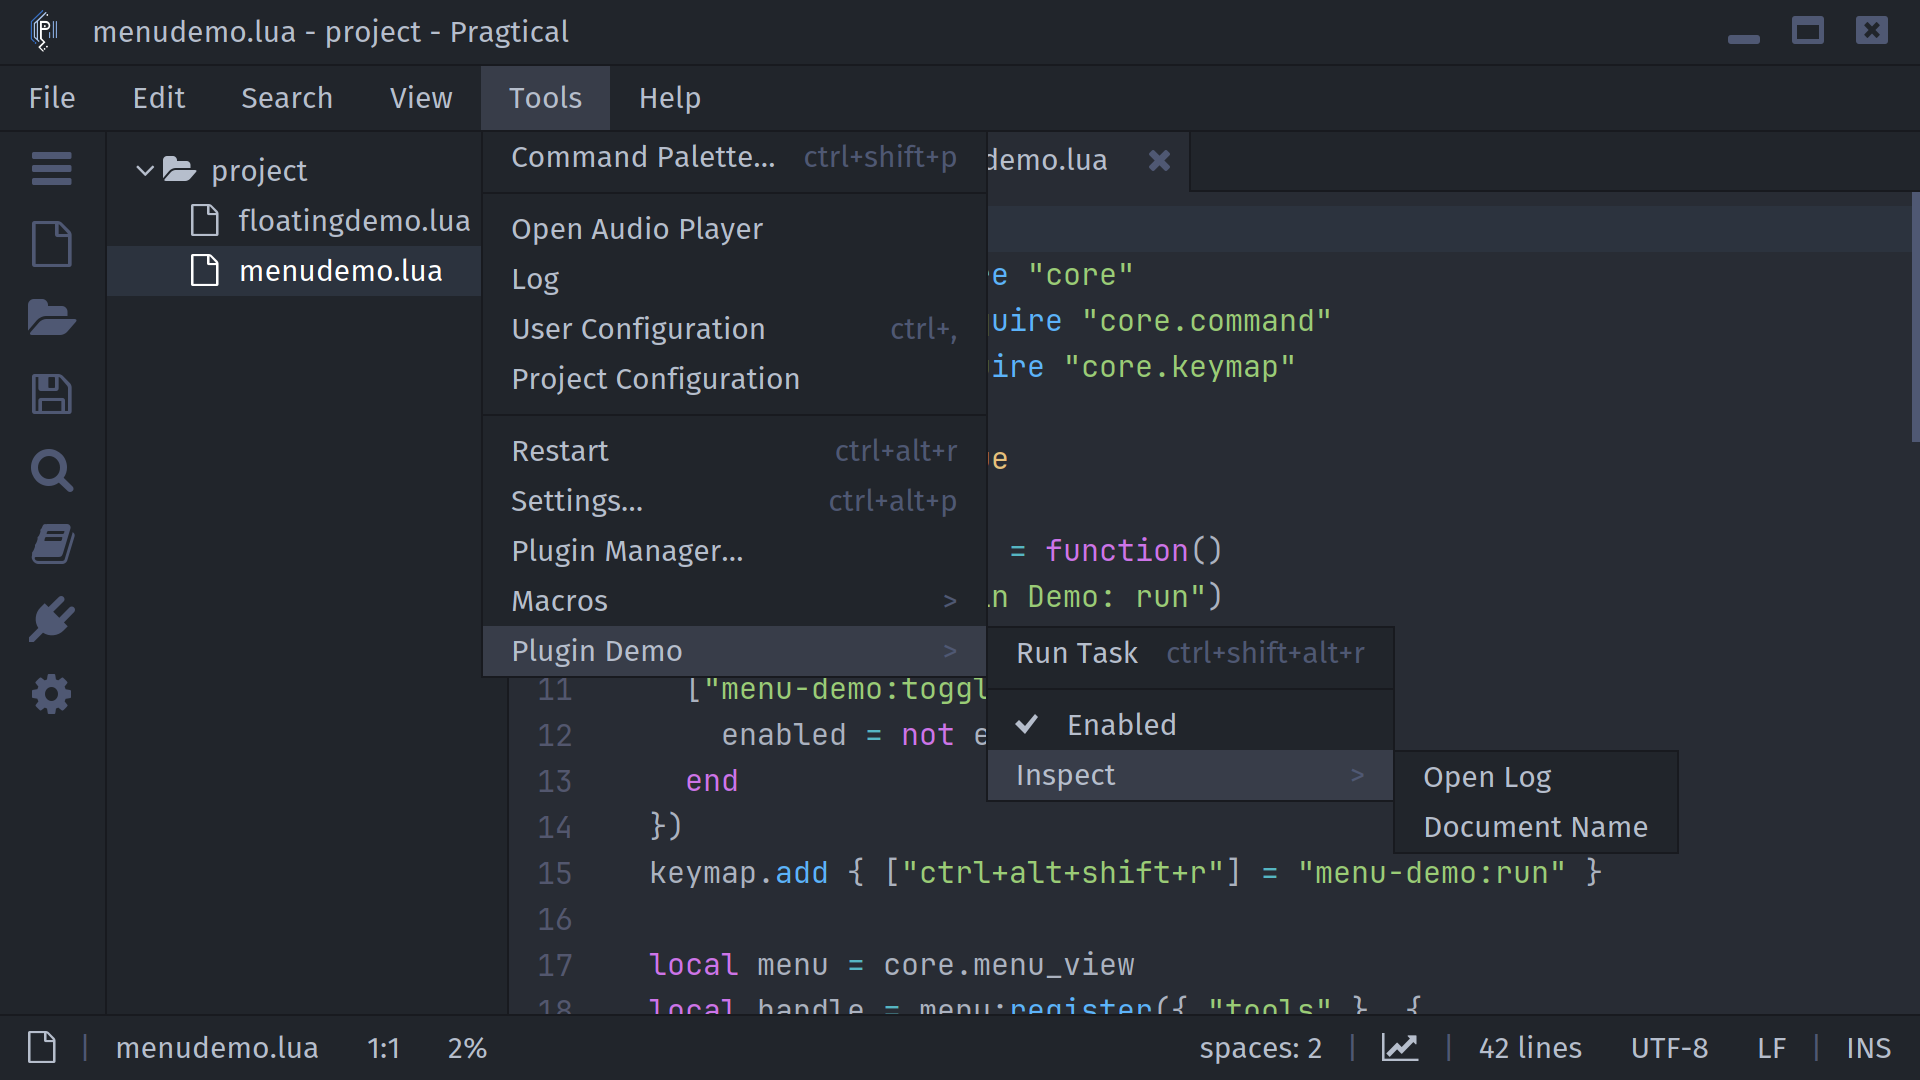Open the Search menu
The width and height of the screenshot is (1920, 1080).
tap(287, 98)
